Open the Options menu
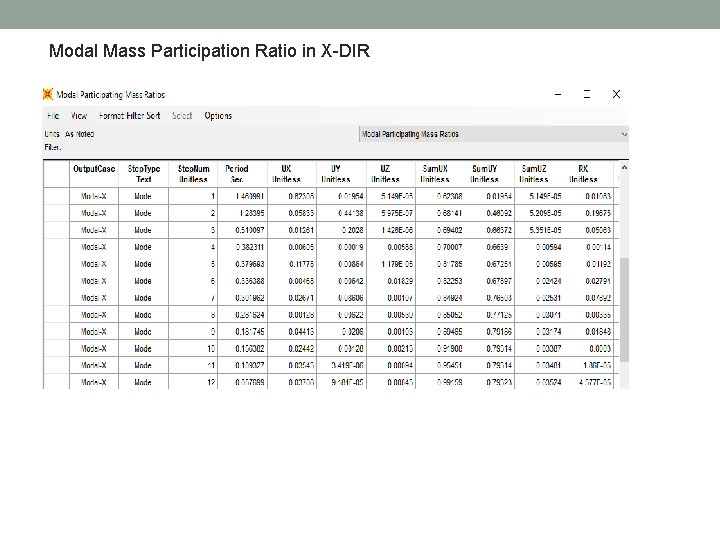 (x=218, y=116)
